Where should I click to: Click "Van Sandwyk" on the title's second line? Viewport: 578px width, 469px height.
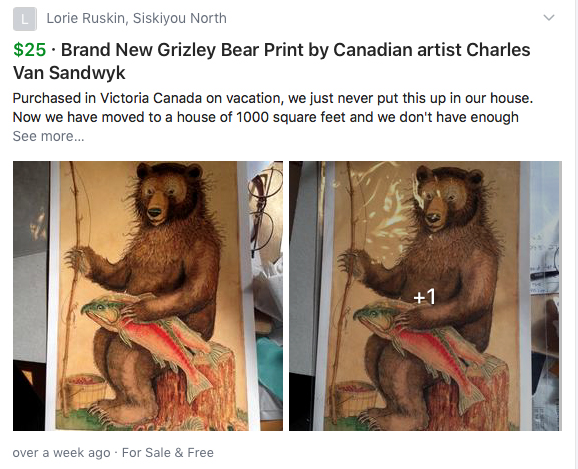coord(69,73)
